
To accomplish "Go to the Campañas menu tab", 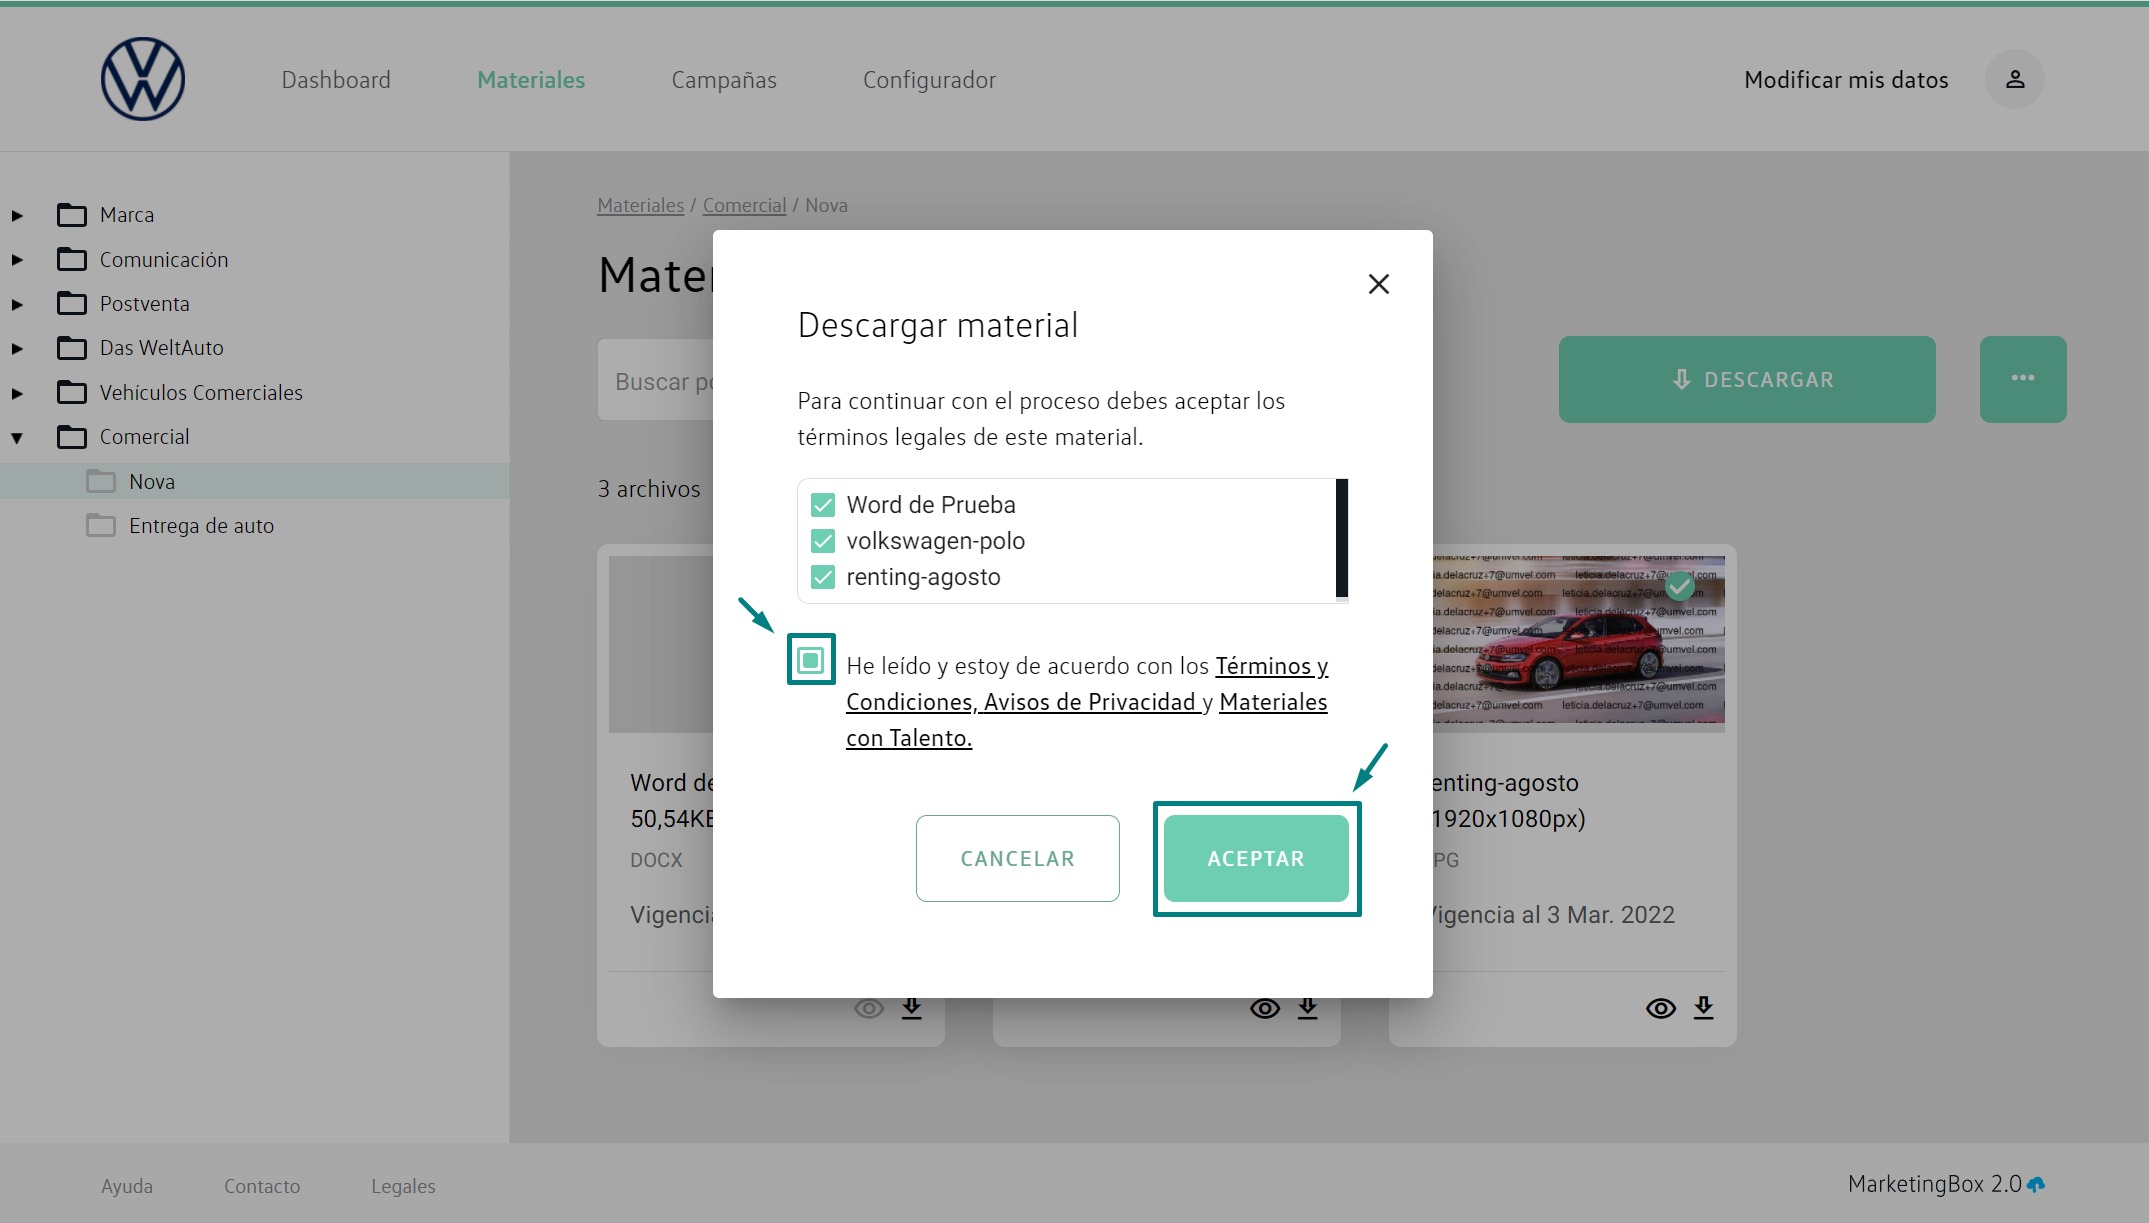I will pos(723,80).
